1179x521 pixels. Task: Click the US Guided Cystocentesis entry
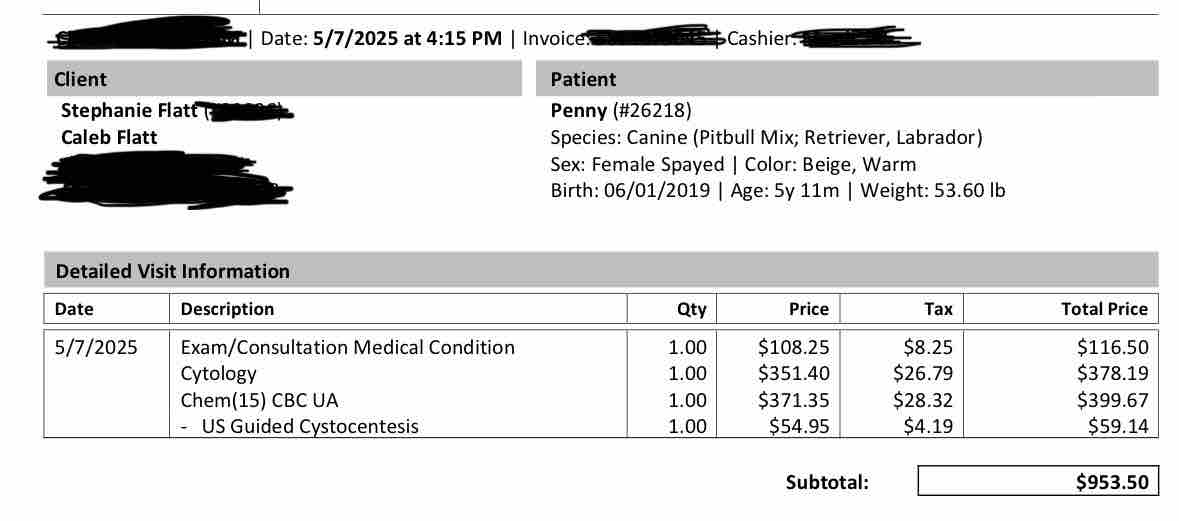[309, 426]
